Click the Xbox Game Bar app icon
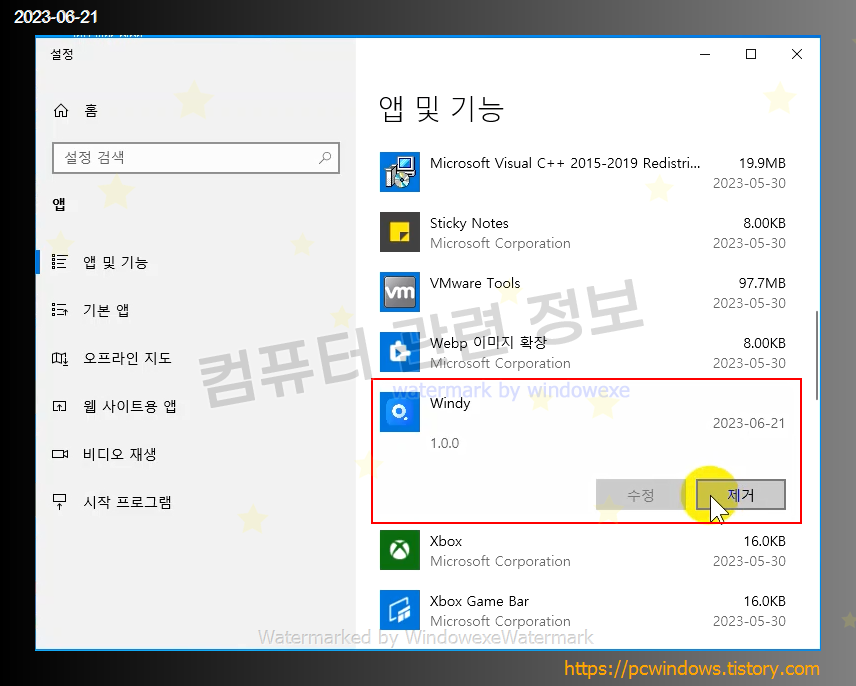 [400, 610]
